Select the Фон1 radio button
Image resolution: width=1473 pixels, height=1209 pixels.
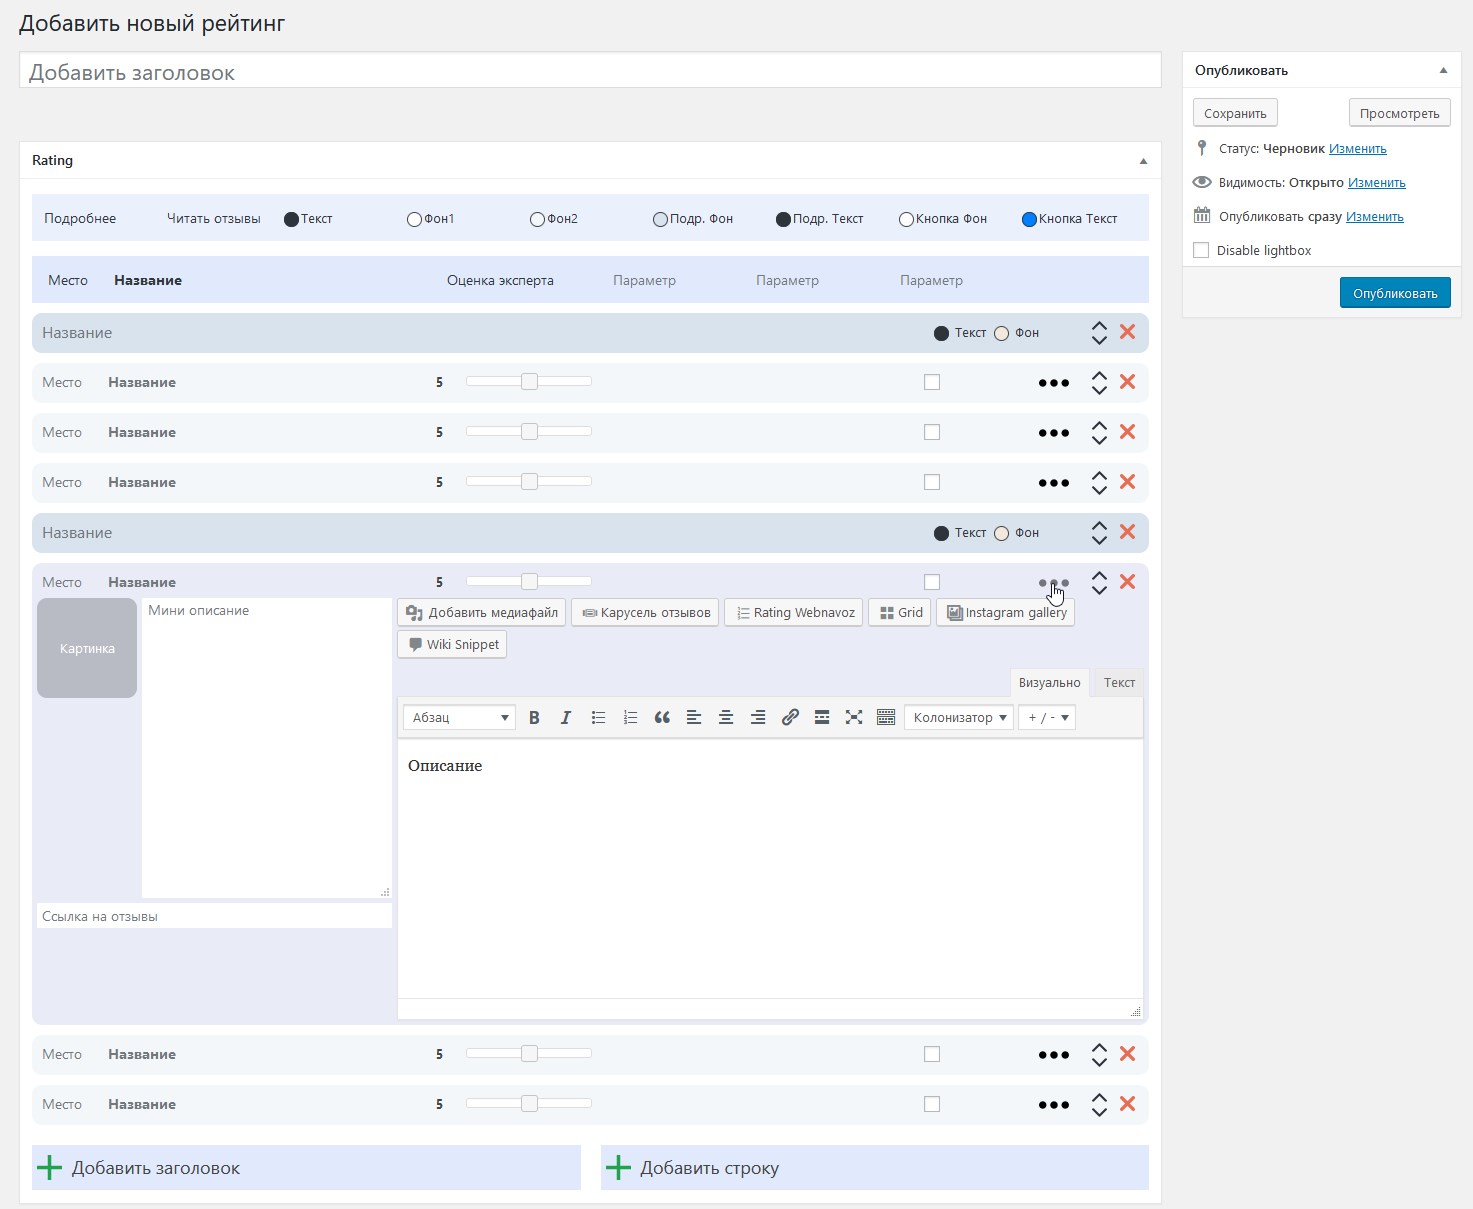click(414, 219)
